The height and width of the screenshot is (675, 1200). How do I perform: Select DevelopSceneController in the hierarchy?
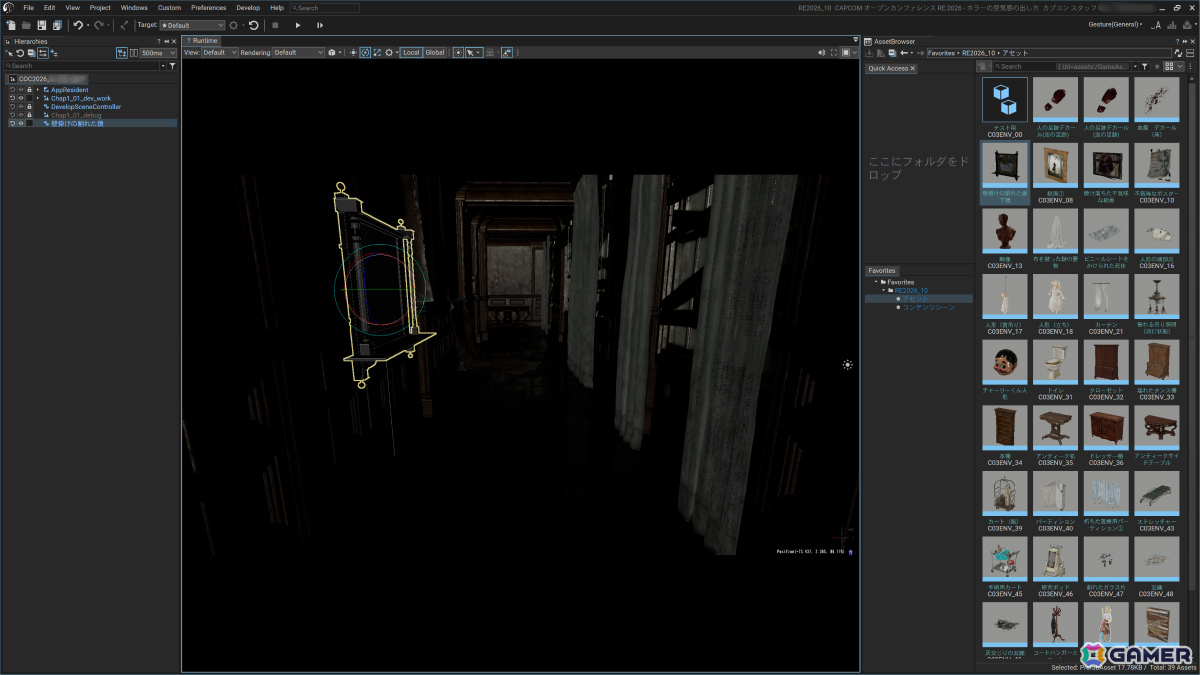[86, 106]
